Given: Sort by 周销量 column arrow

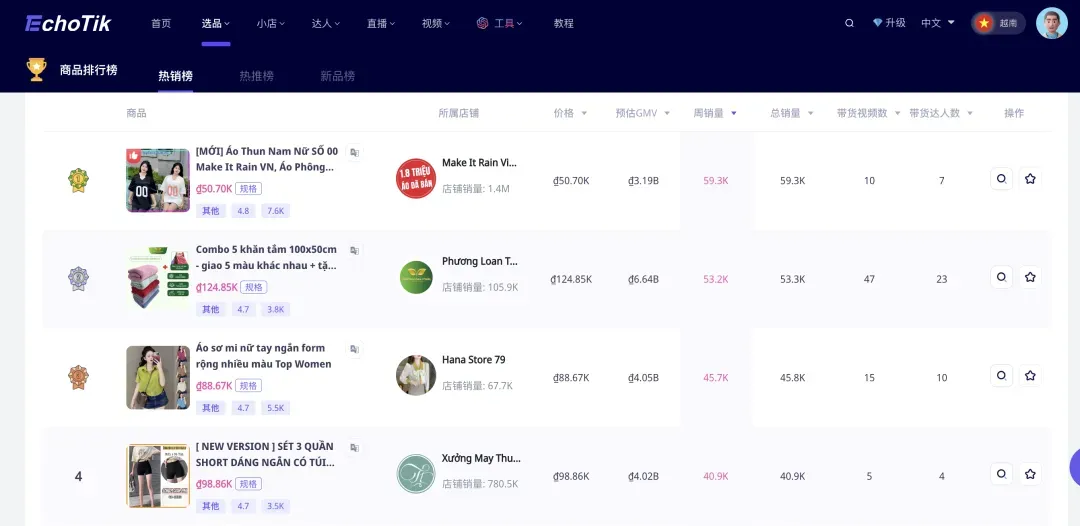Looking at the screenshot, I should pyautogui.click(x=734, y=114).
